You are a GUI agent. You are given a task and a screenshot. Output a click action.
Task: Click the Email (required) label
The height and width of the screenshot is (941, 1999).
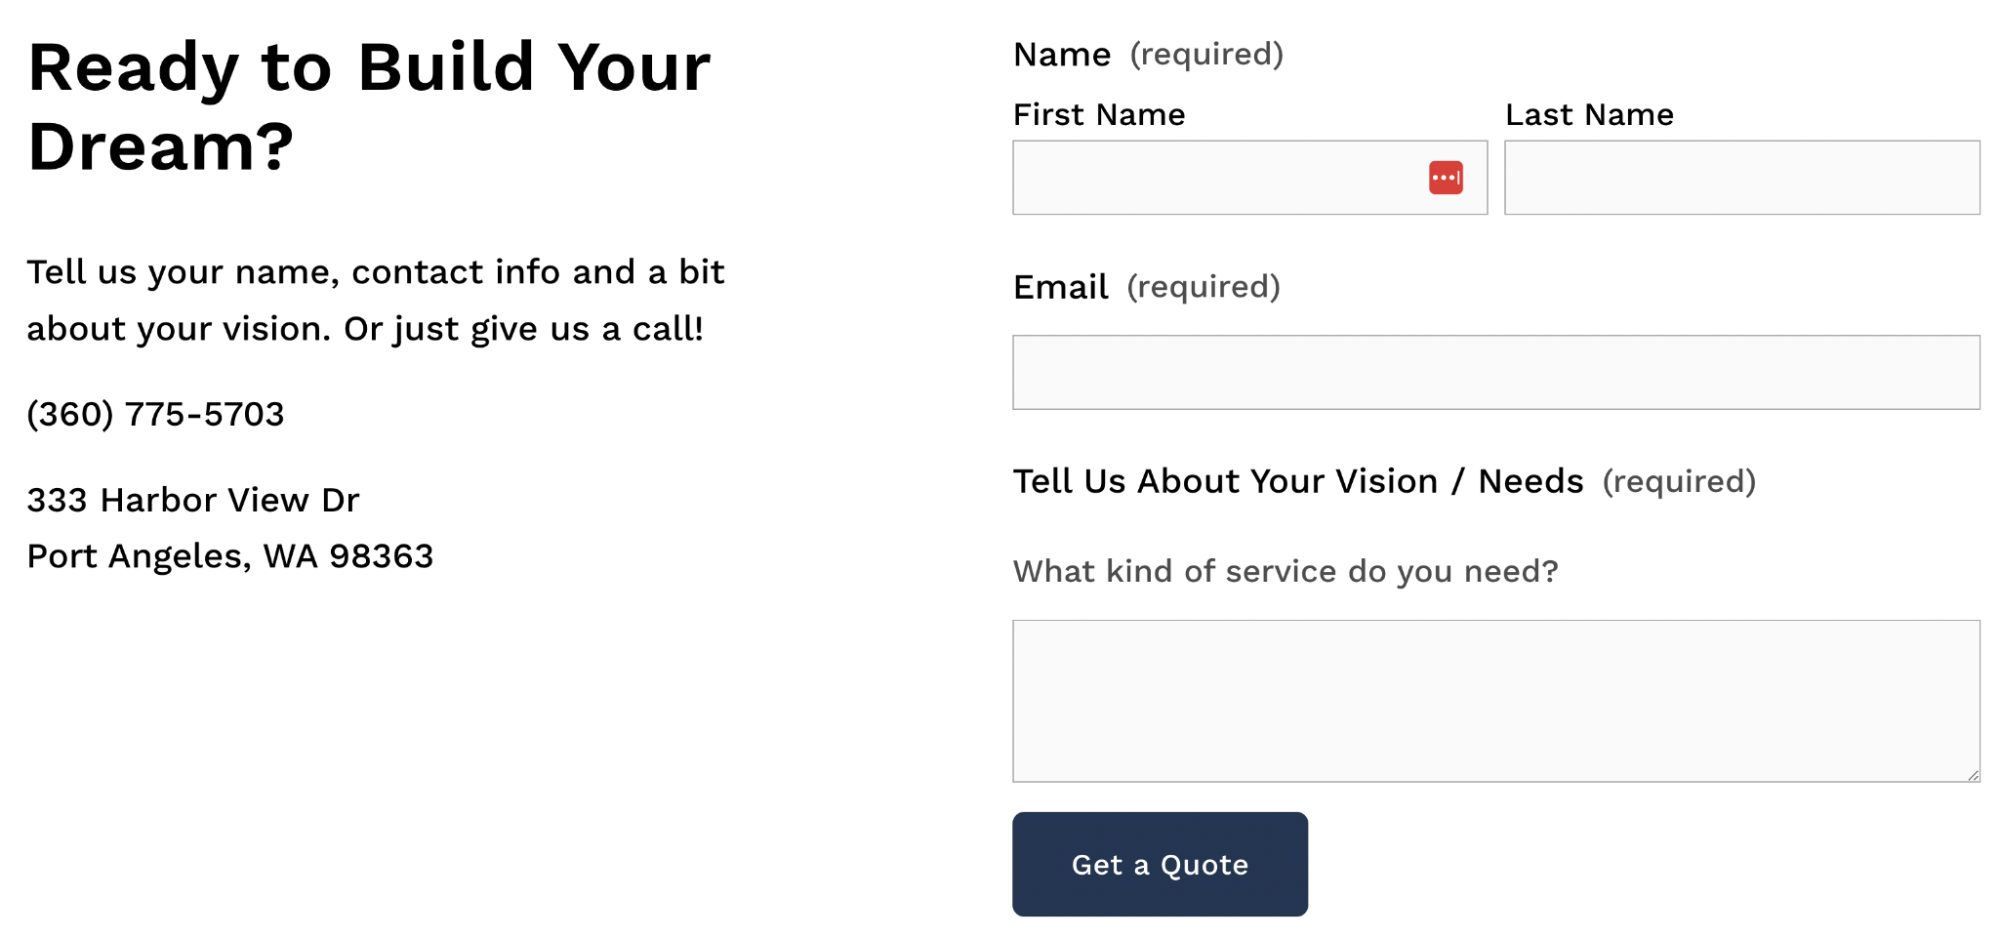pos(1060,287)
